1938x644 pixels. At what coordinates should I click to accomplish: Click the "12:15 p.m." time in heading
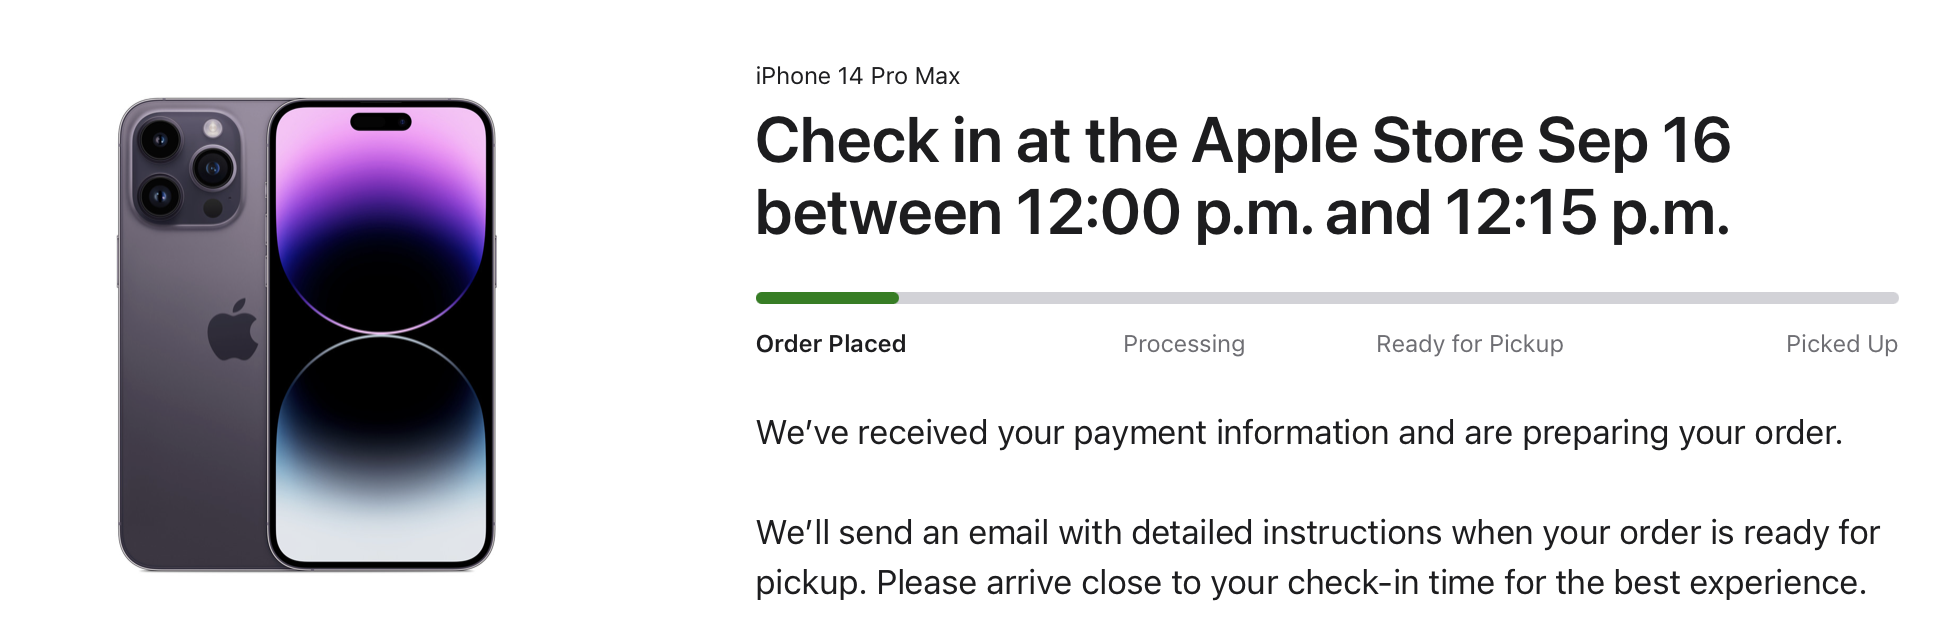1586,213
